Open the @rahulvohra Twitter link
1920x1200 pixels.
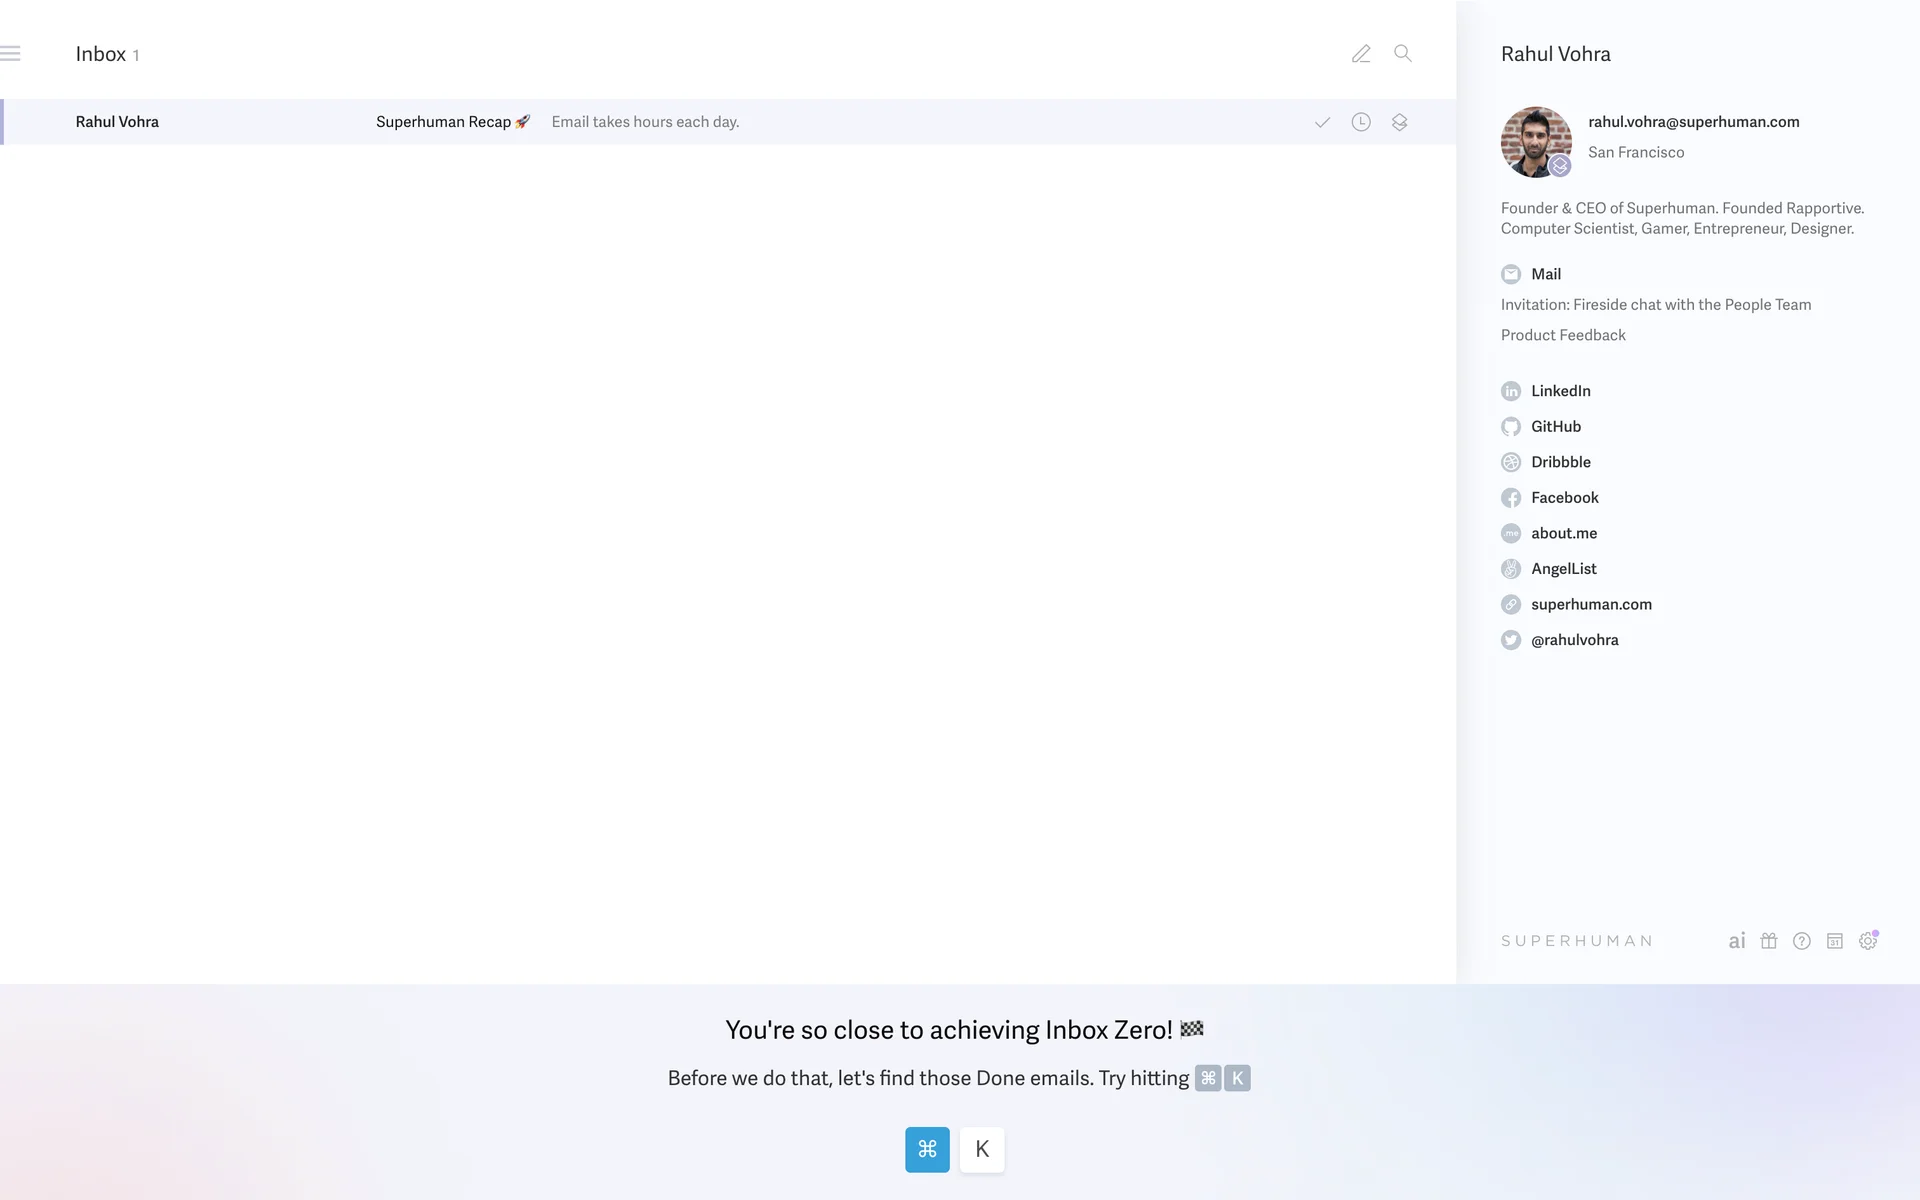click(1574, 640)
